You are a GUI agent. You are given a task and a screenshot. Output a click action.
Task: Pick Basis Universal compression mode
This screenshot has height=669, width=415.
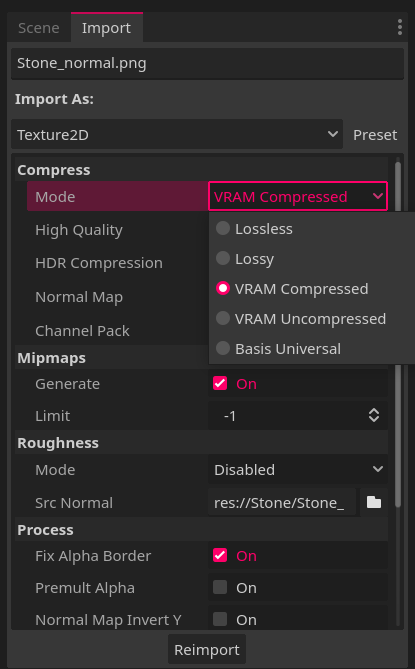279,348
